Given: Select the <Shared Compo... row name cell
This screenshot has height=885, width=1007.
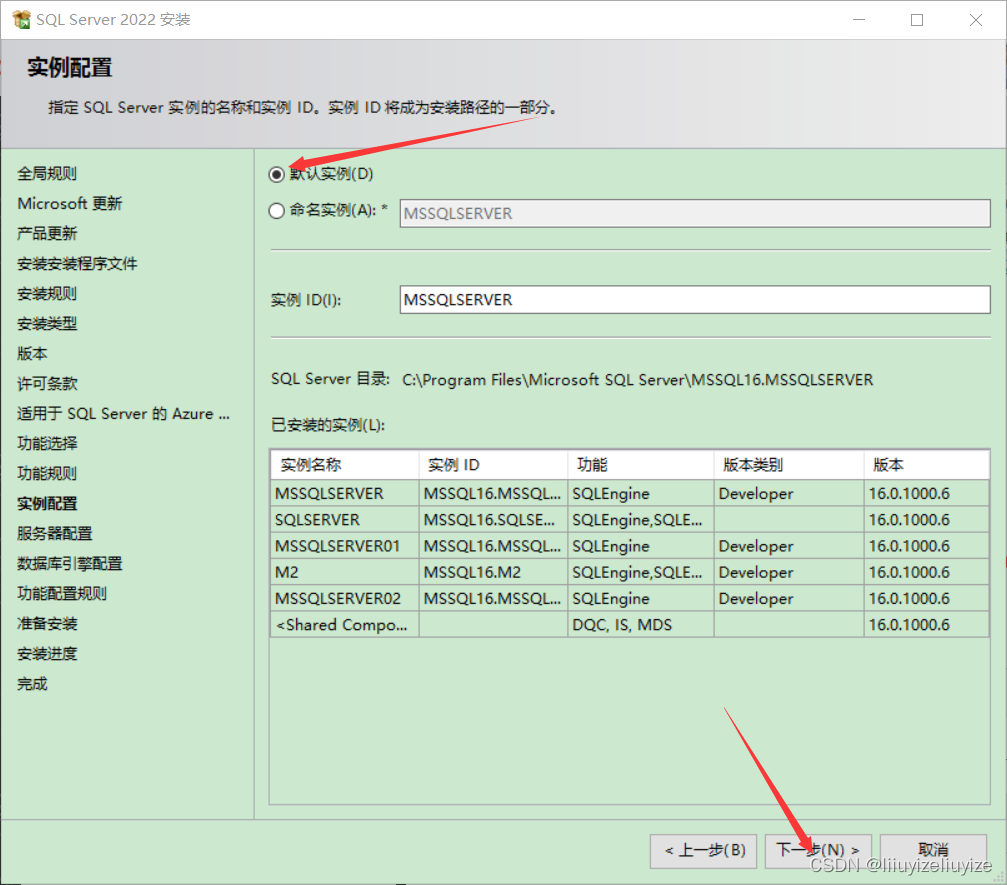Looking at the screenshot, I should tap(345, 625).
